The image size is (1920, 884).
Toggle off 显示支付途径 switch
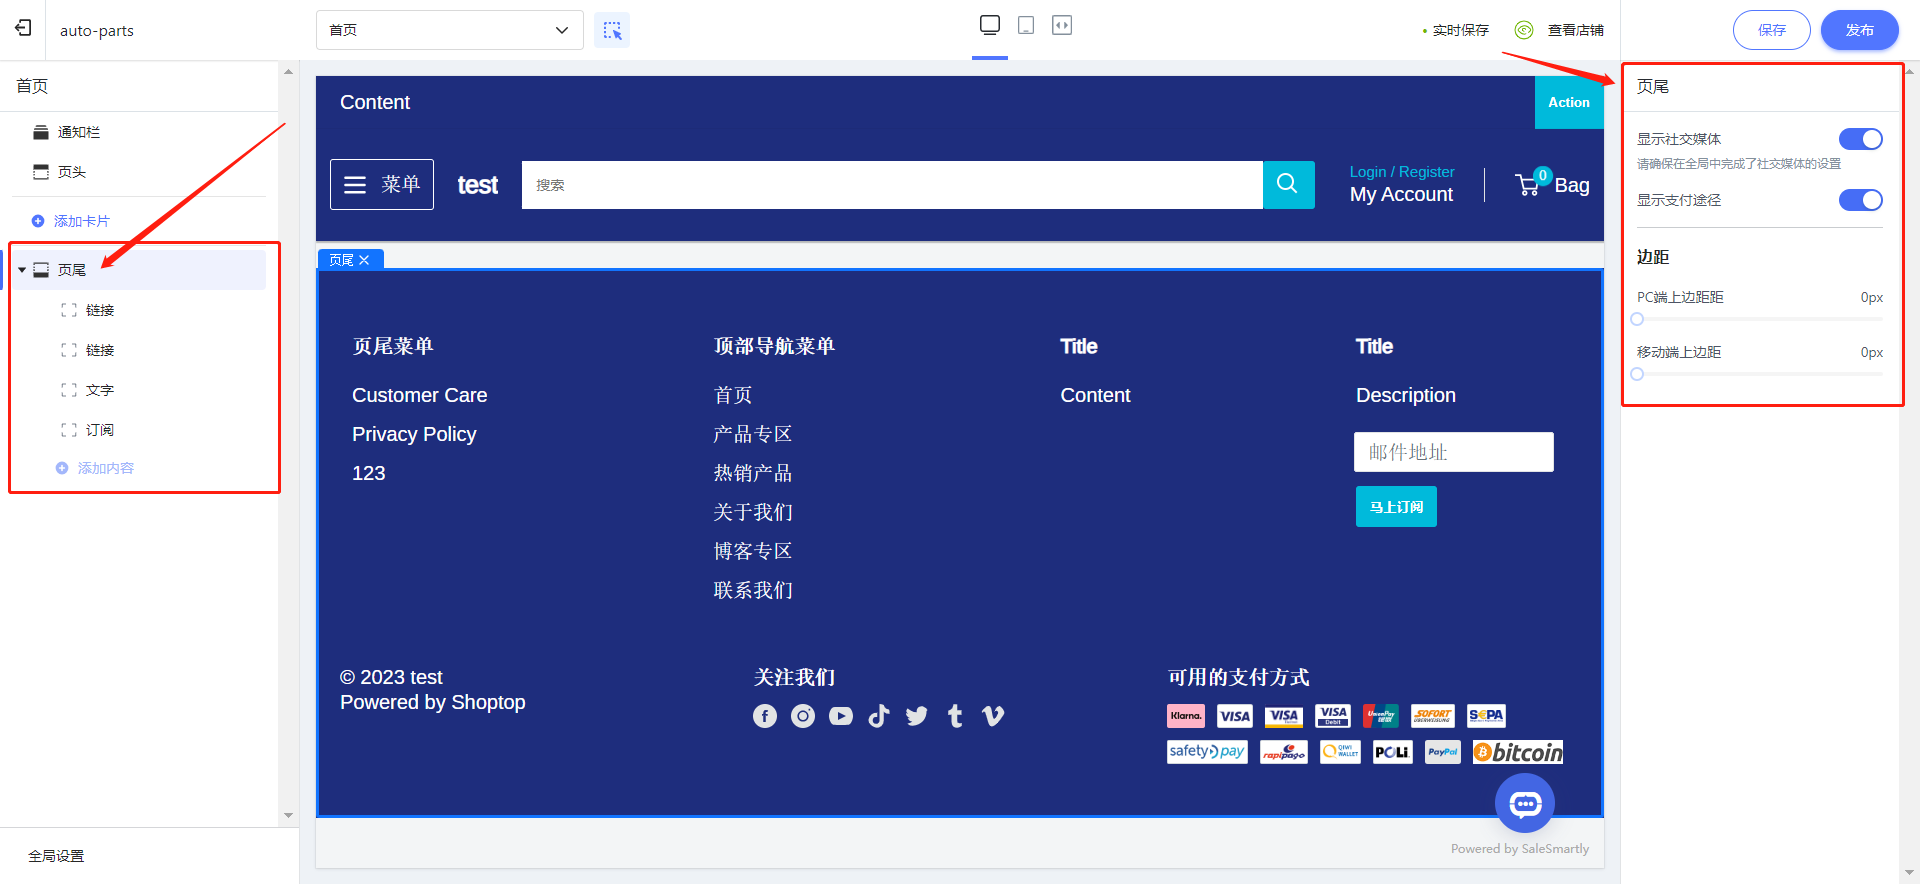1860,200
